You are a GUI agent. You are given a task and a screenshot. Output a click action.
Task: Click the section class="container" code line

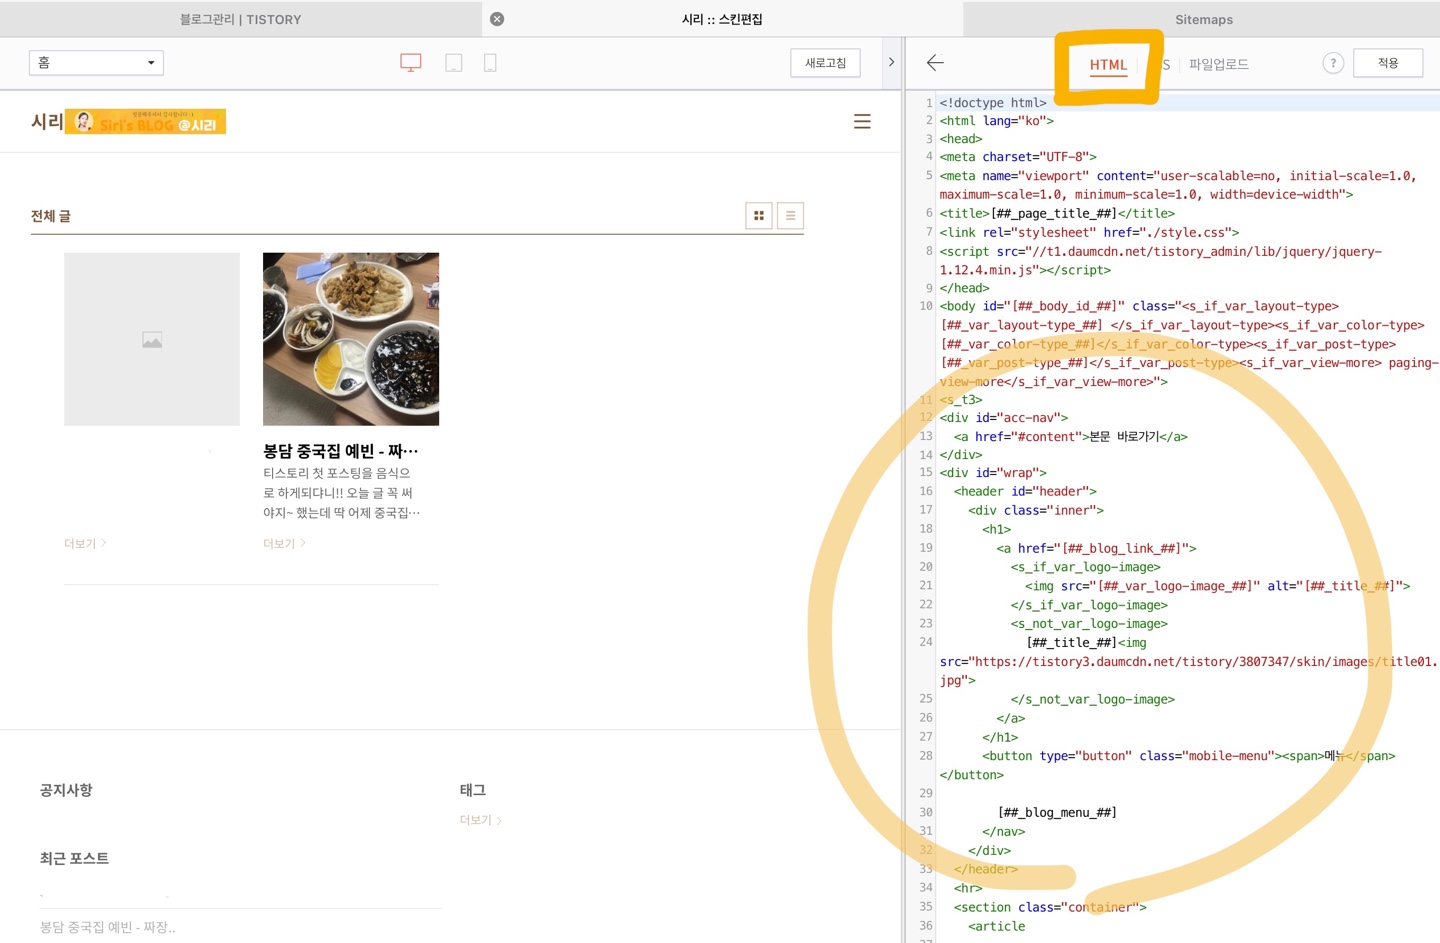[x=1050, y=907]
